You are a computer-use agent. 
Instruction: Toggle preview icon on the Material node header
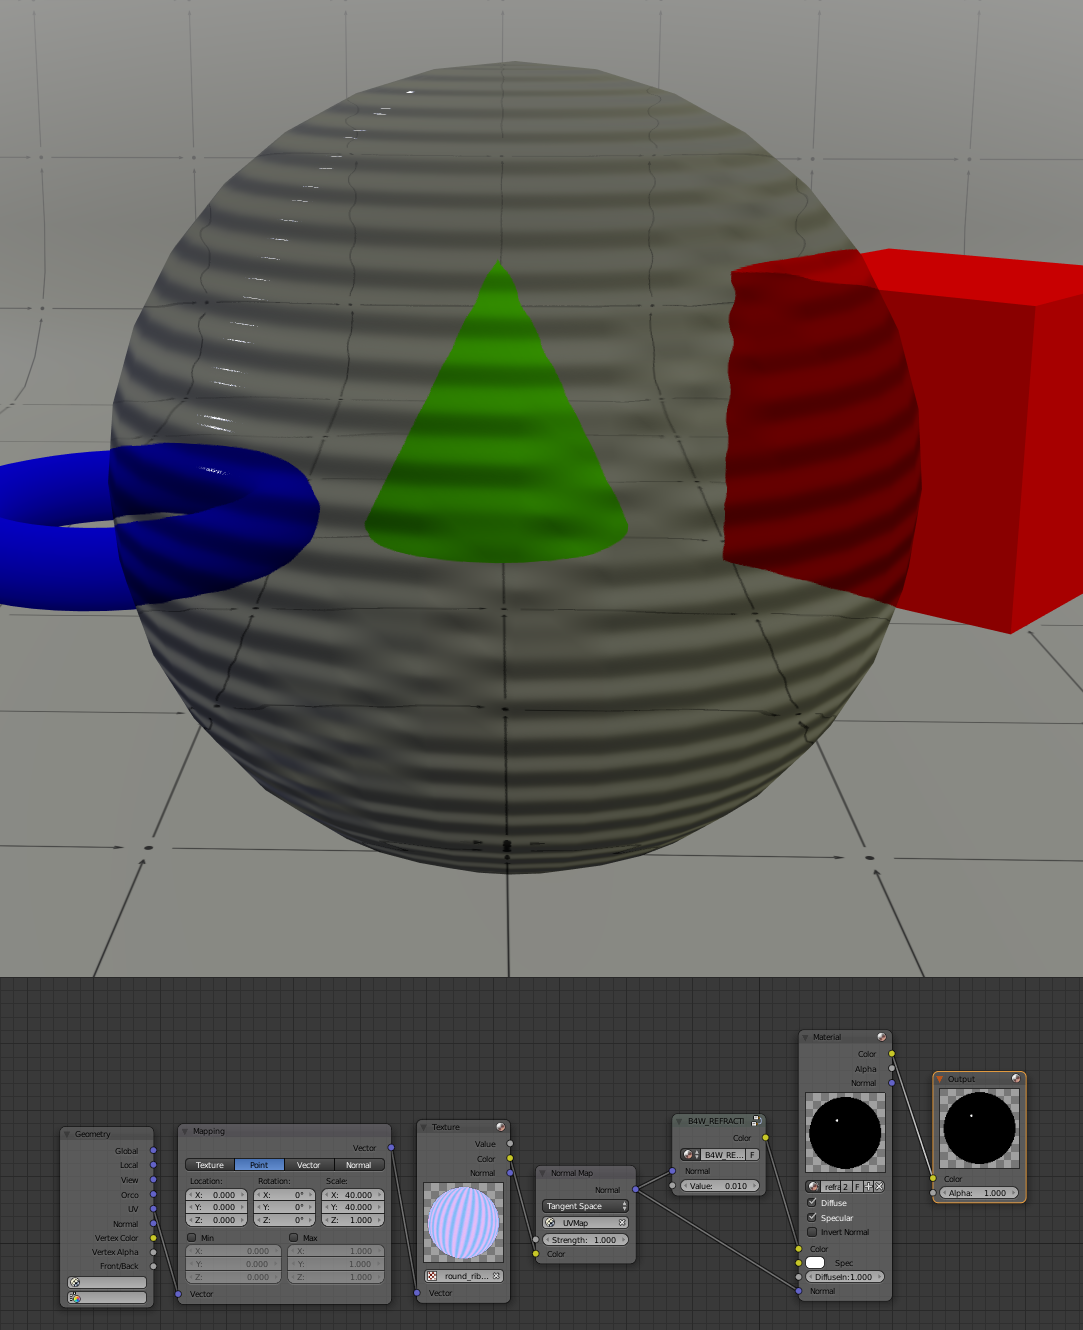(881, 1037)
